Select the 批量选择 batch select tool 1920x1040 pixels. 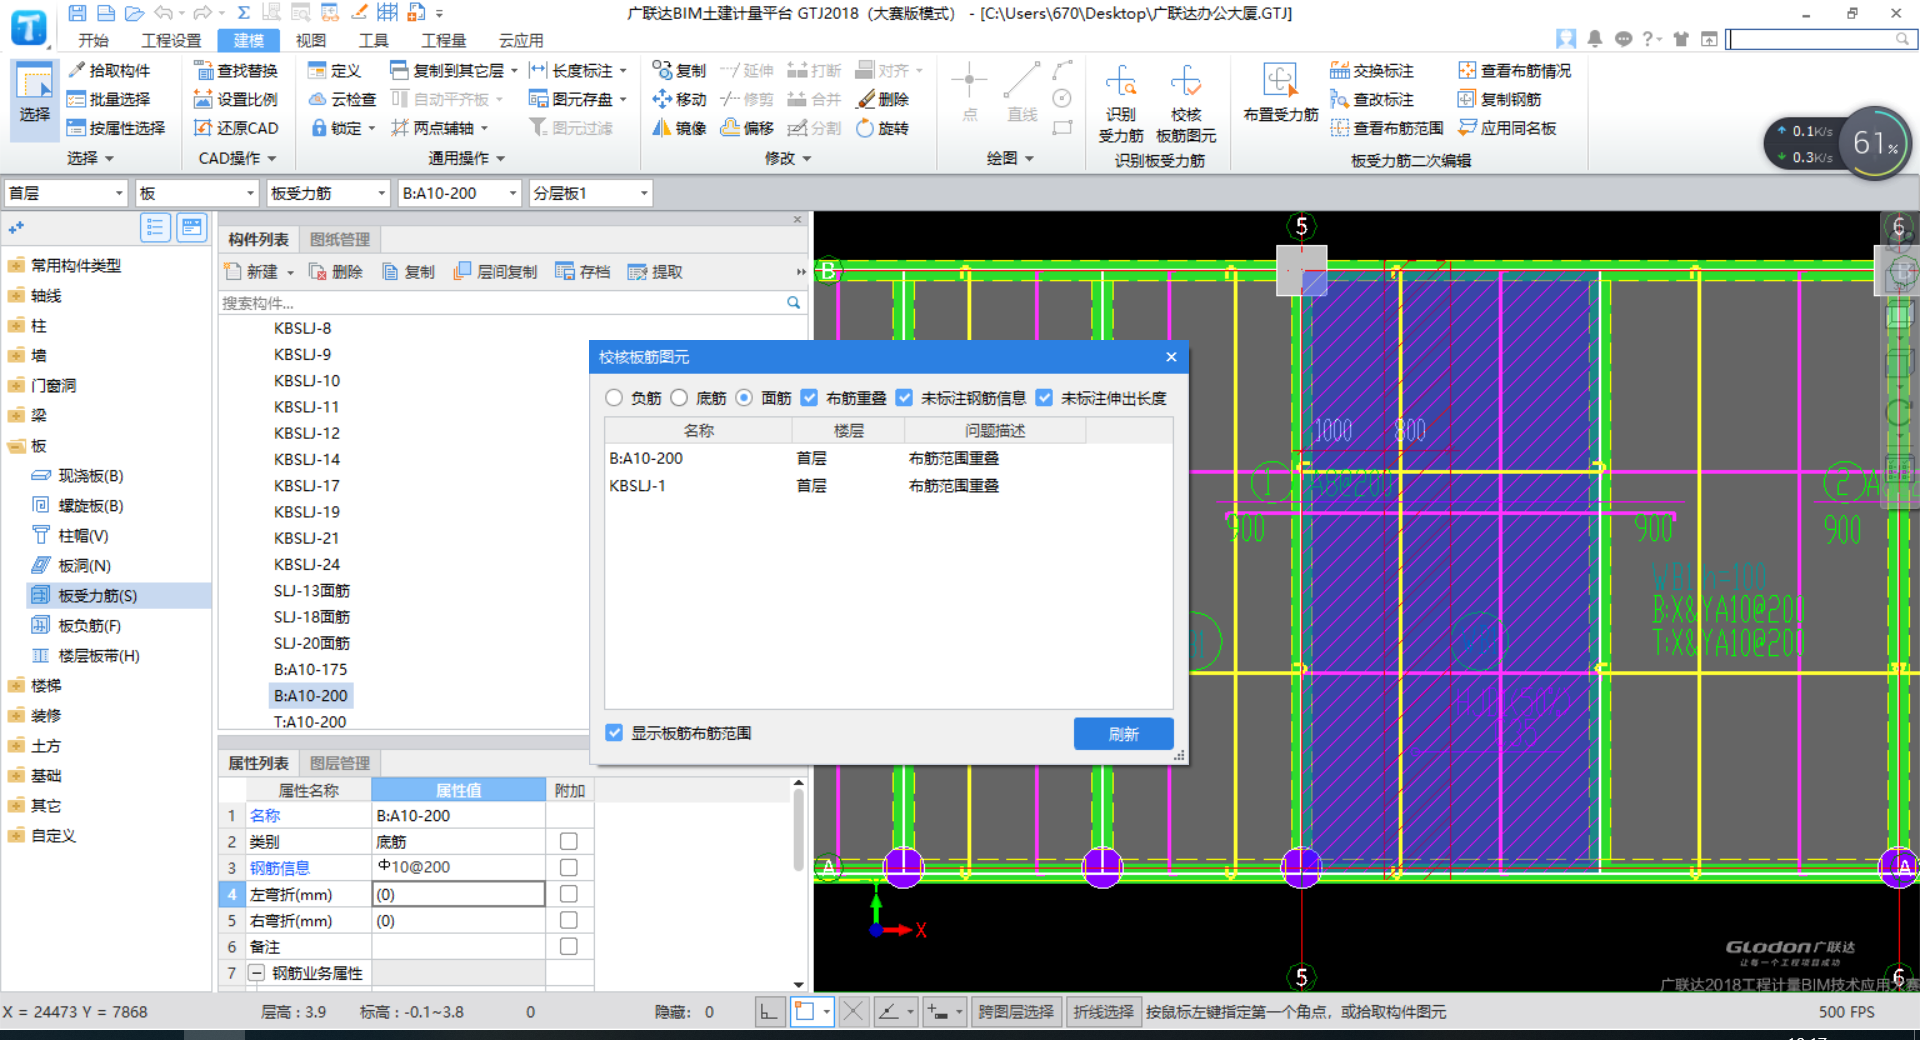point(108,99)
